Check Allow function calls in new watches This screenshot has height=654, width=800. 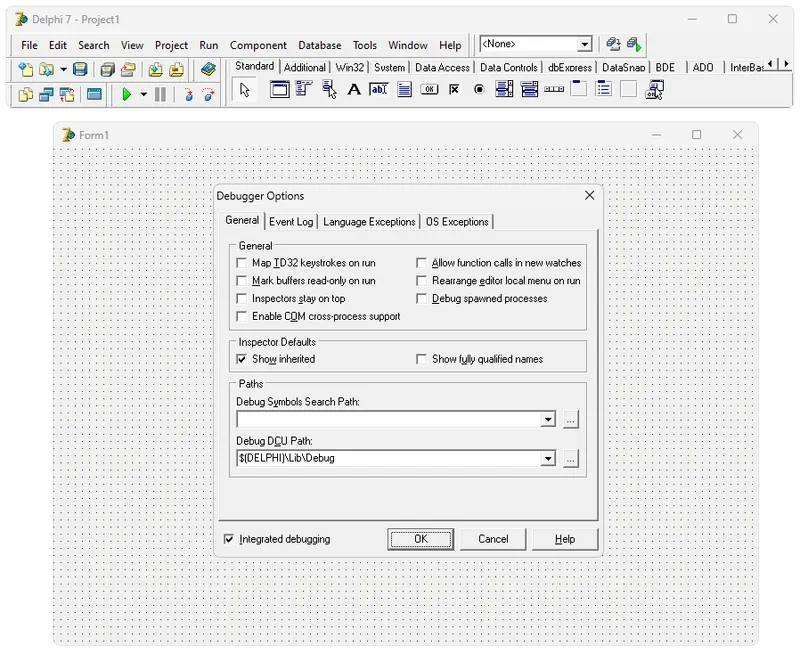point(421,263)
